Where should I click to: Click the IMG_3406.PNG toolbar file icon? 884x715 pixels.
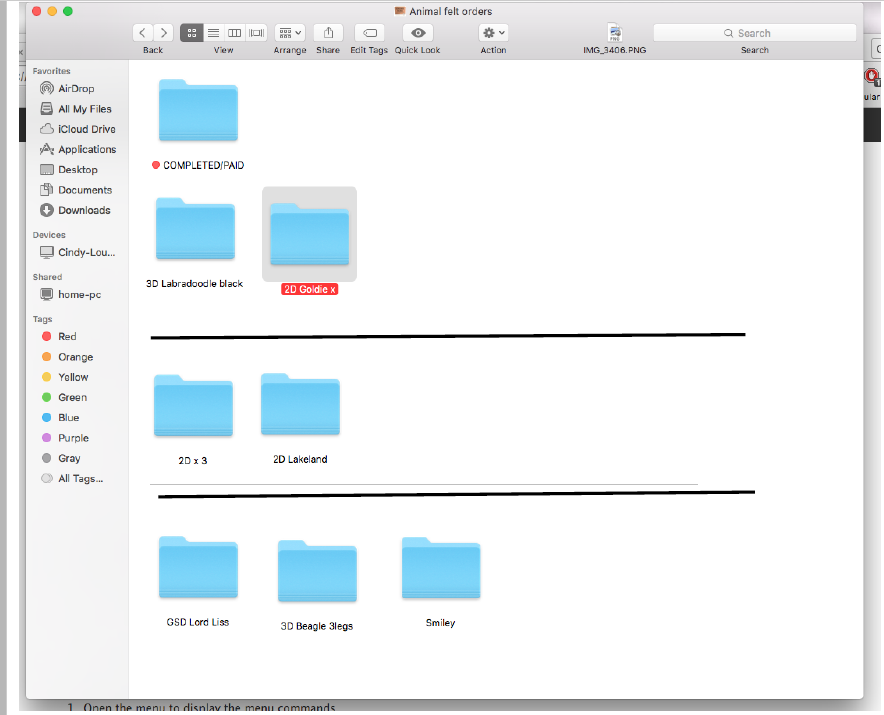(615, 33)
